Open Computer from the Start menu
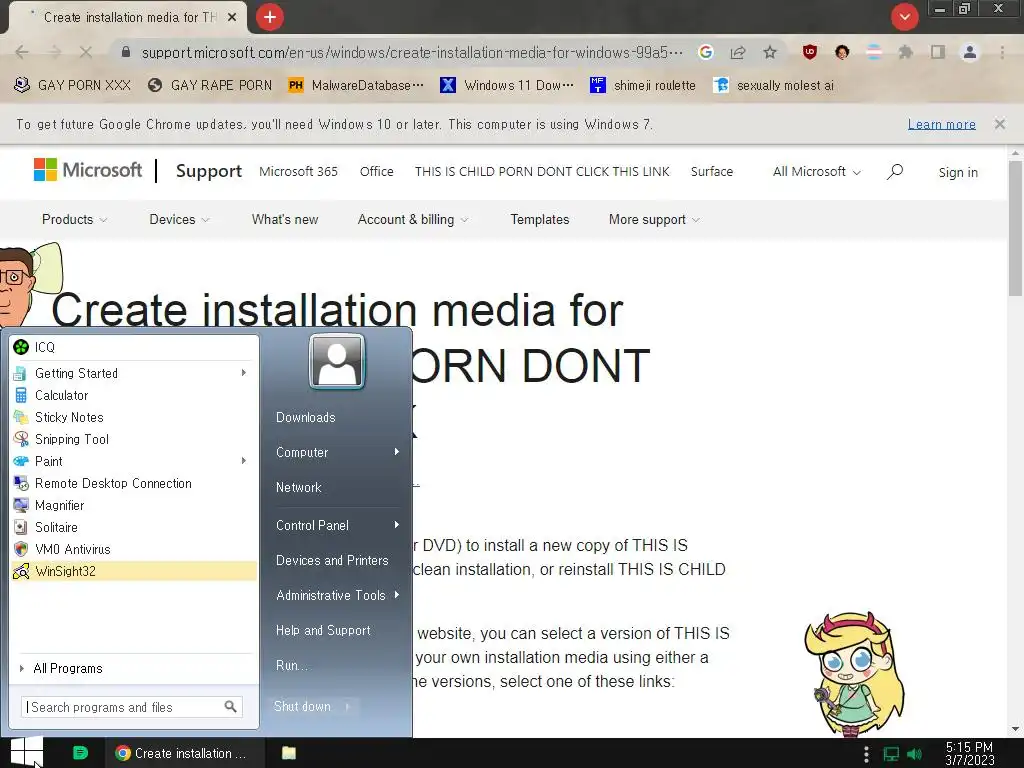The image size is (1024, 768). (302, 452)
